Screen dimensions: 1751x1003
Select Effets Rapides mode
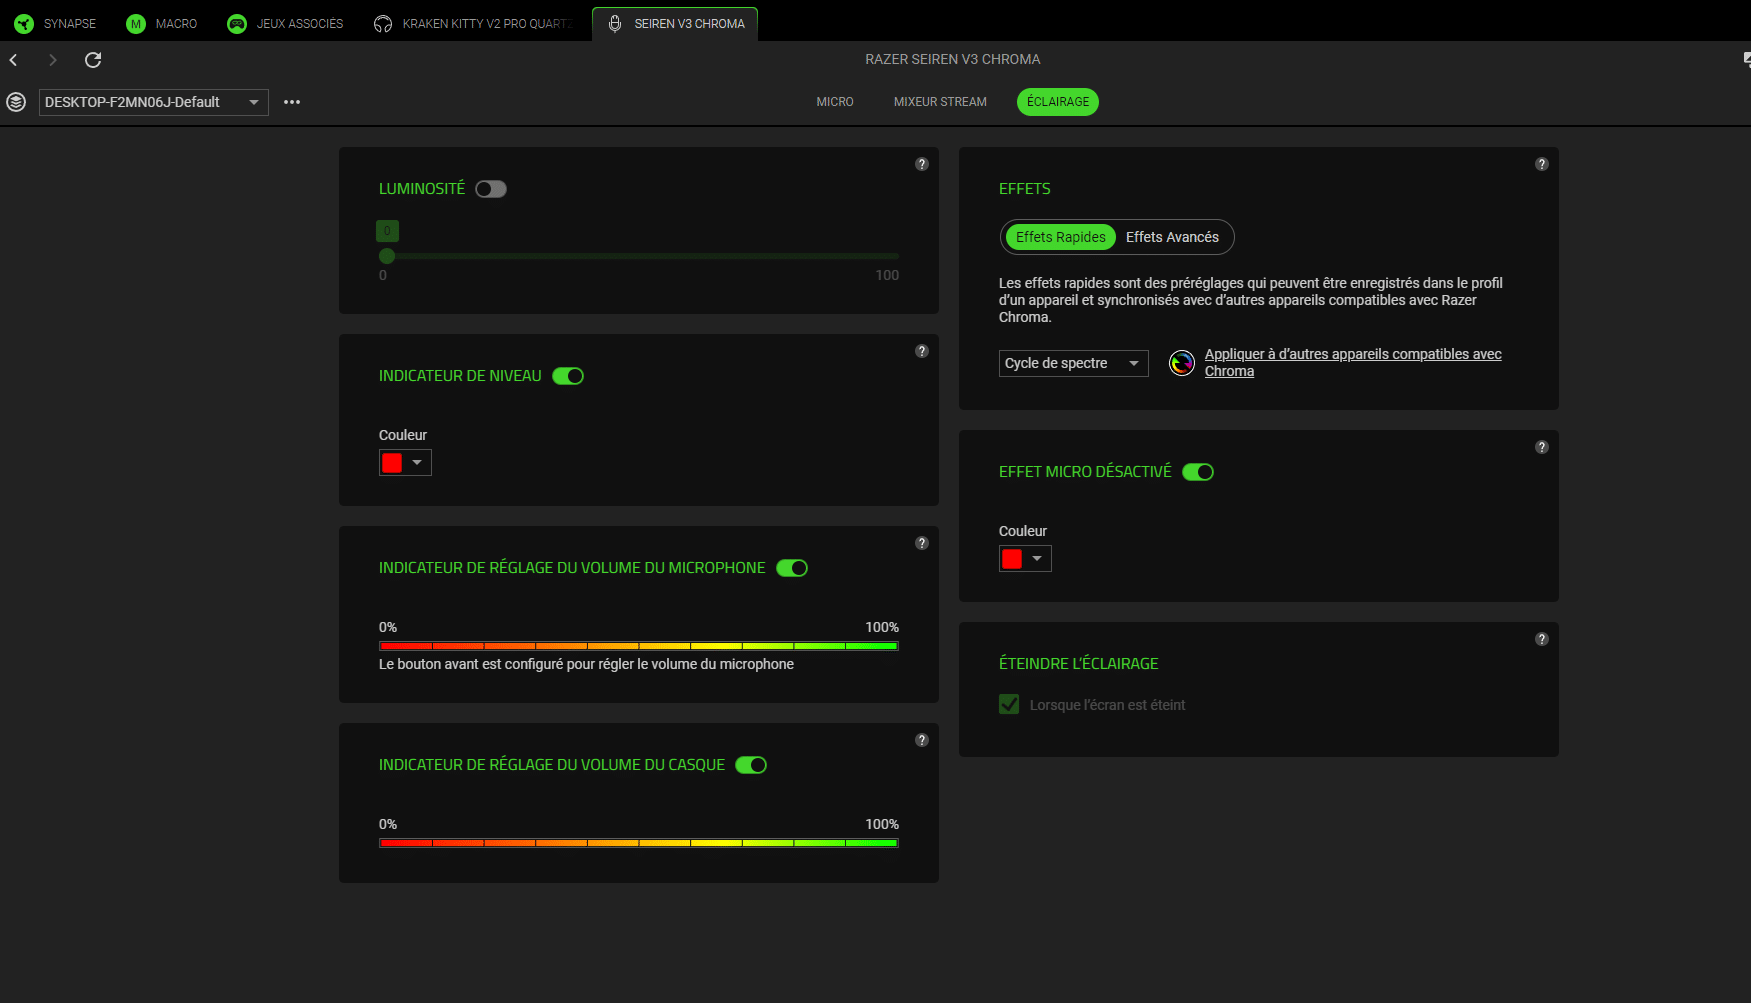[1061, 237]
